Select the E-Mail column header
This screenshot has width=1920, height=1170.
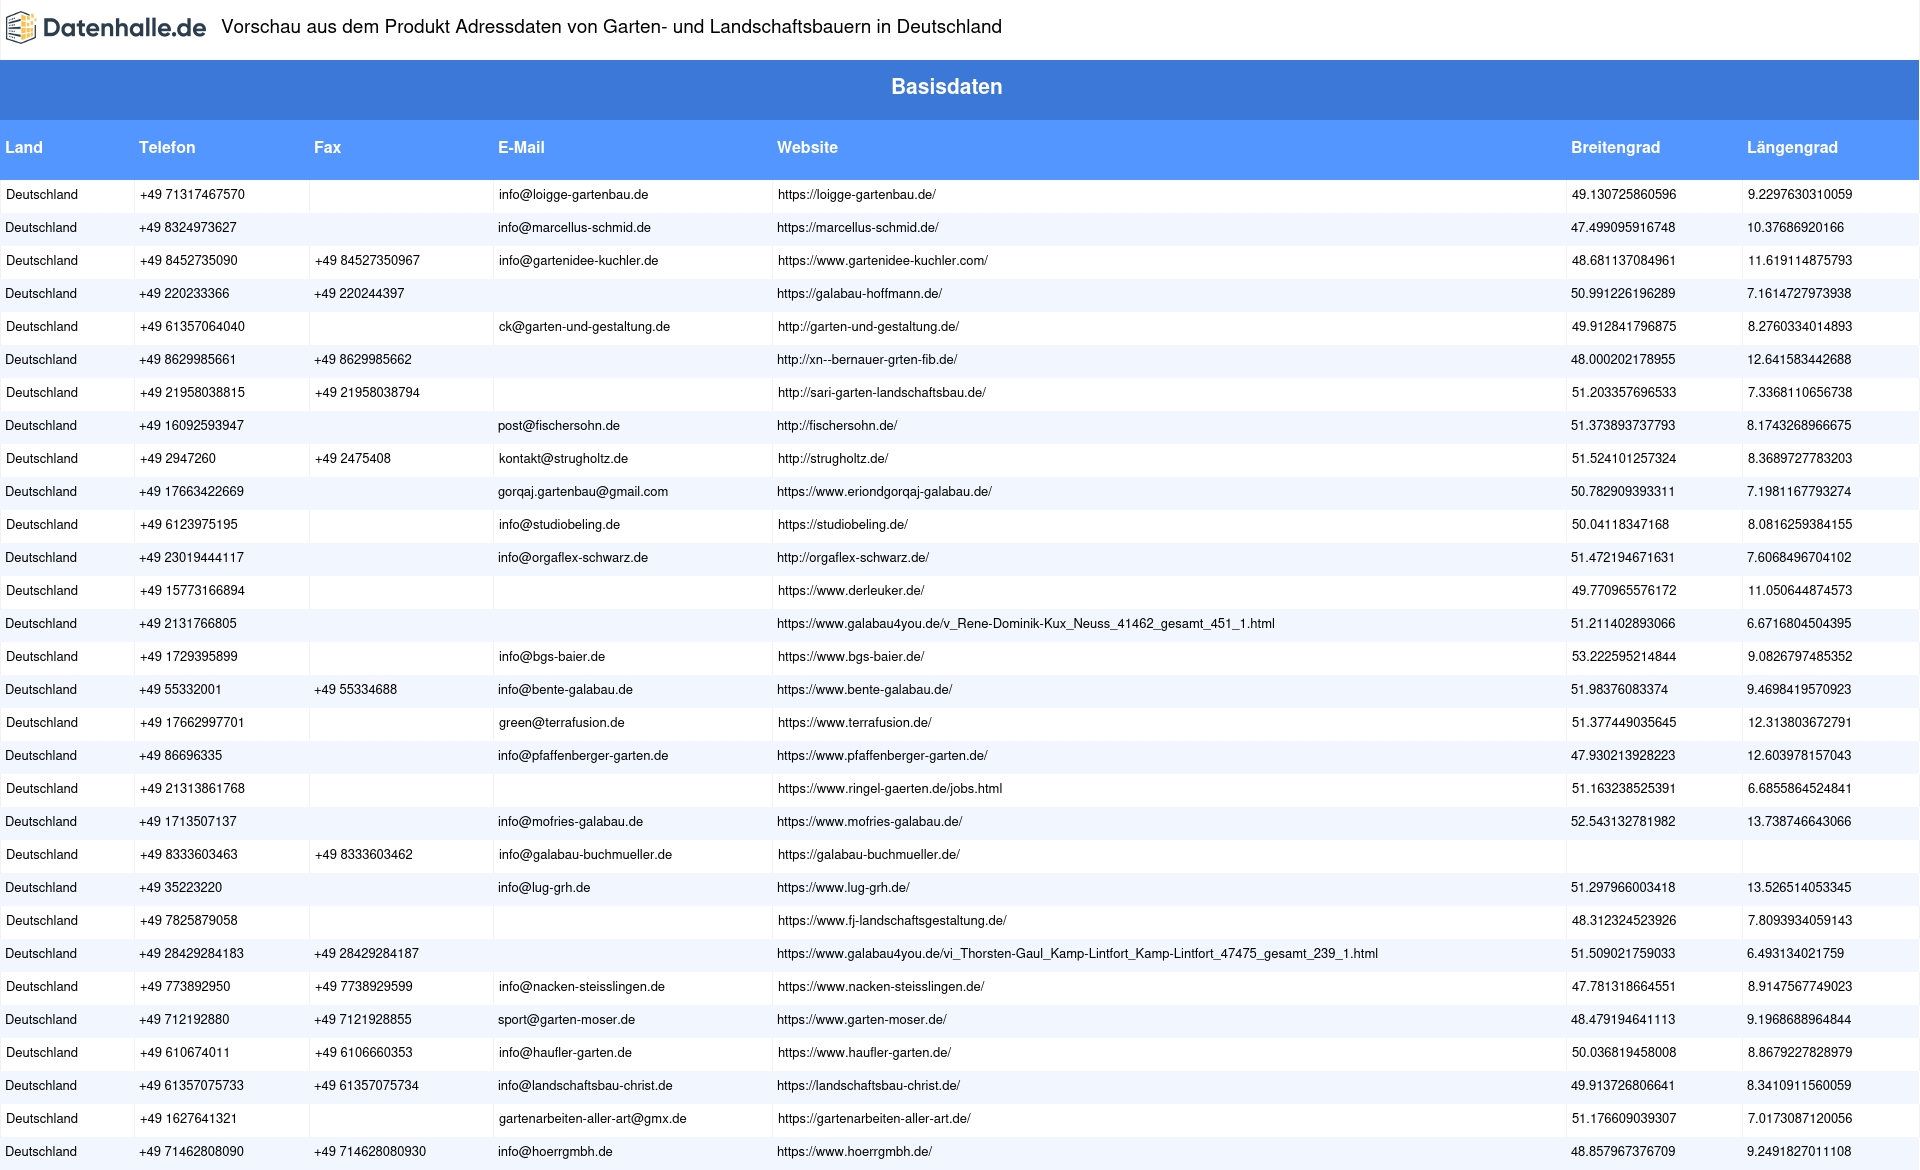click(x=521, y=147)
